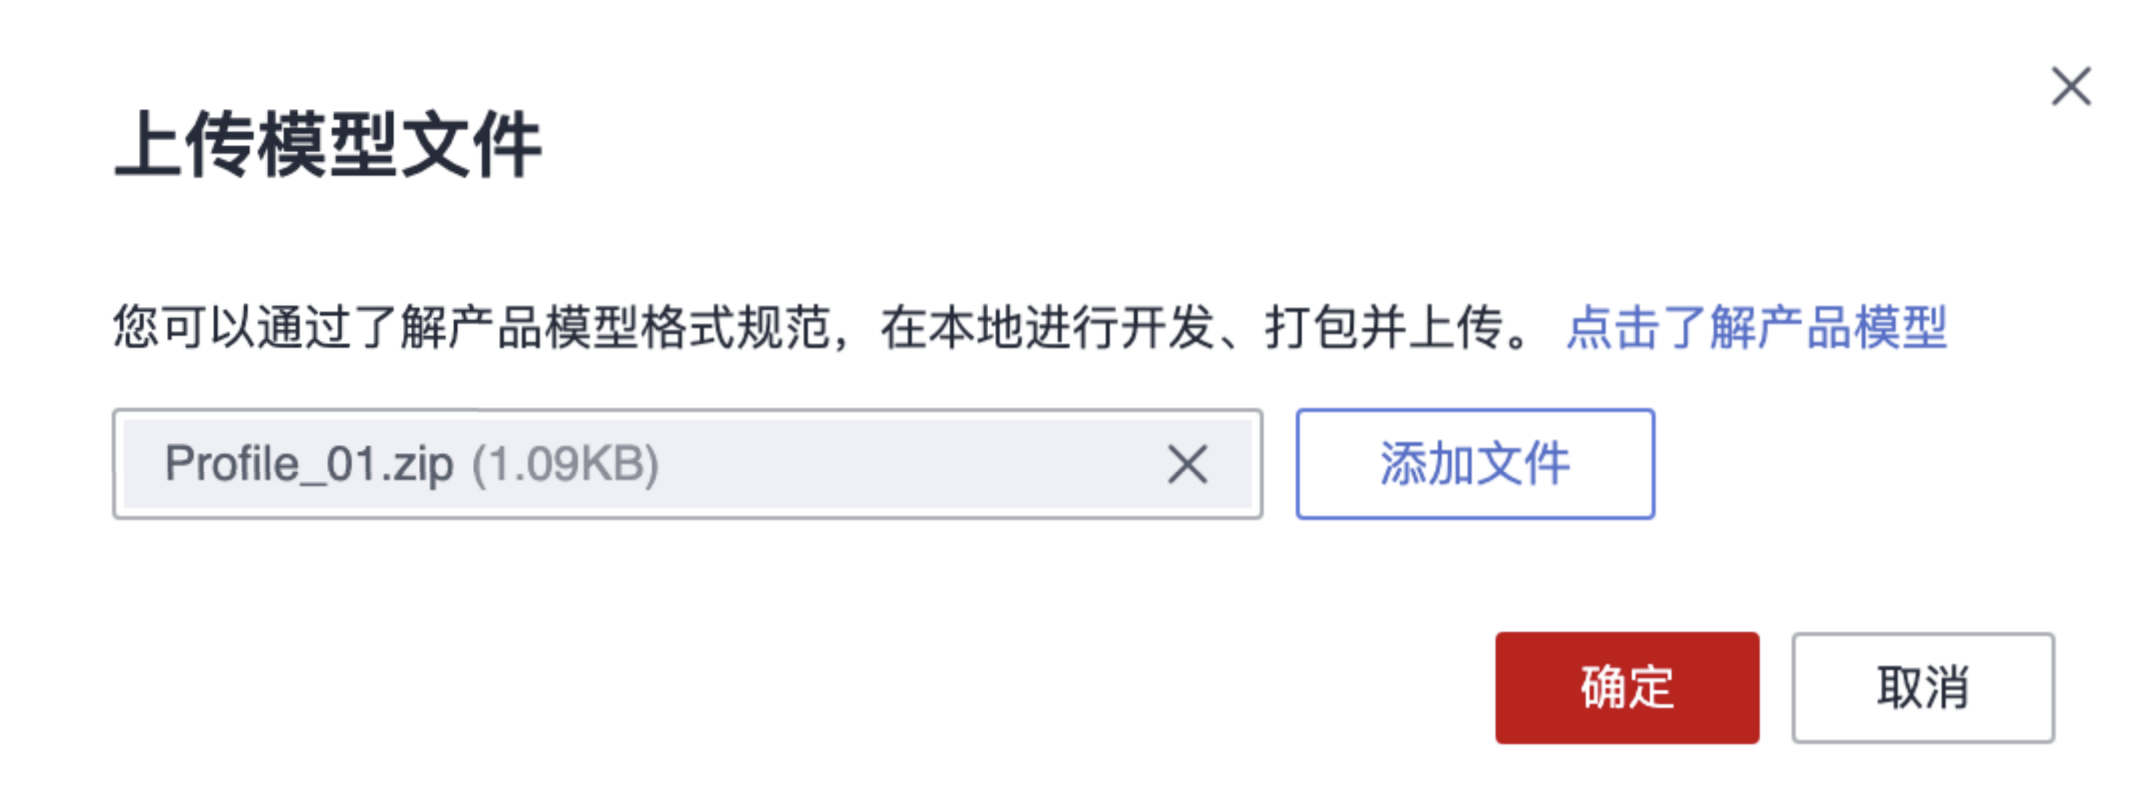Learn about product models via blue link
2154x806 pixels.
pos(1757,328)
